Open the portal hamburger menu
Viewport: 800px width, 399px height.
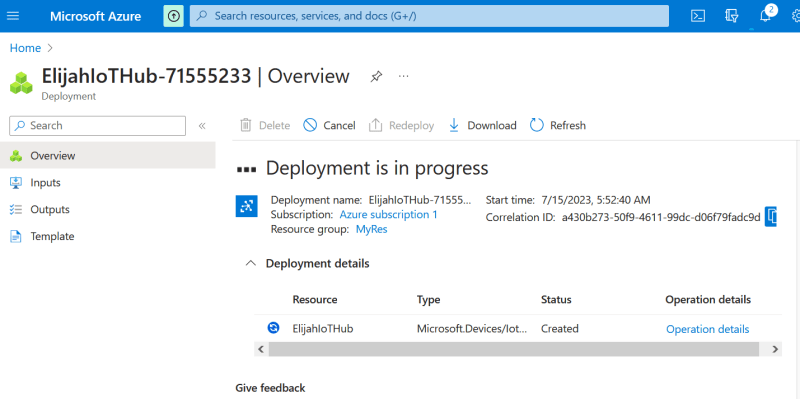[x=13, y=16]
